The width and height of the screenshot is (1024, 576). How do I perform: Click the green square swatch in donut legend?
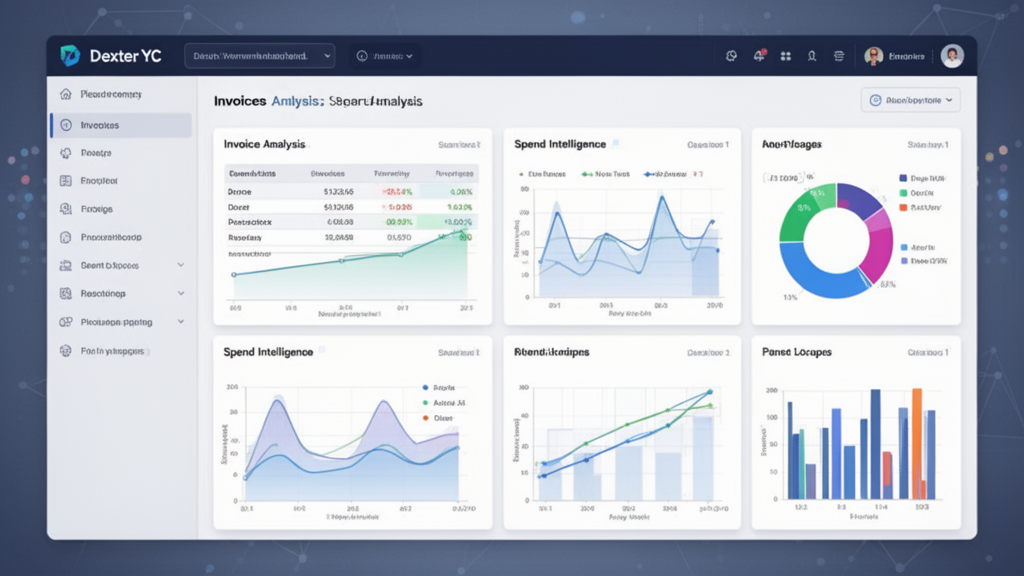point(903,193)
